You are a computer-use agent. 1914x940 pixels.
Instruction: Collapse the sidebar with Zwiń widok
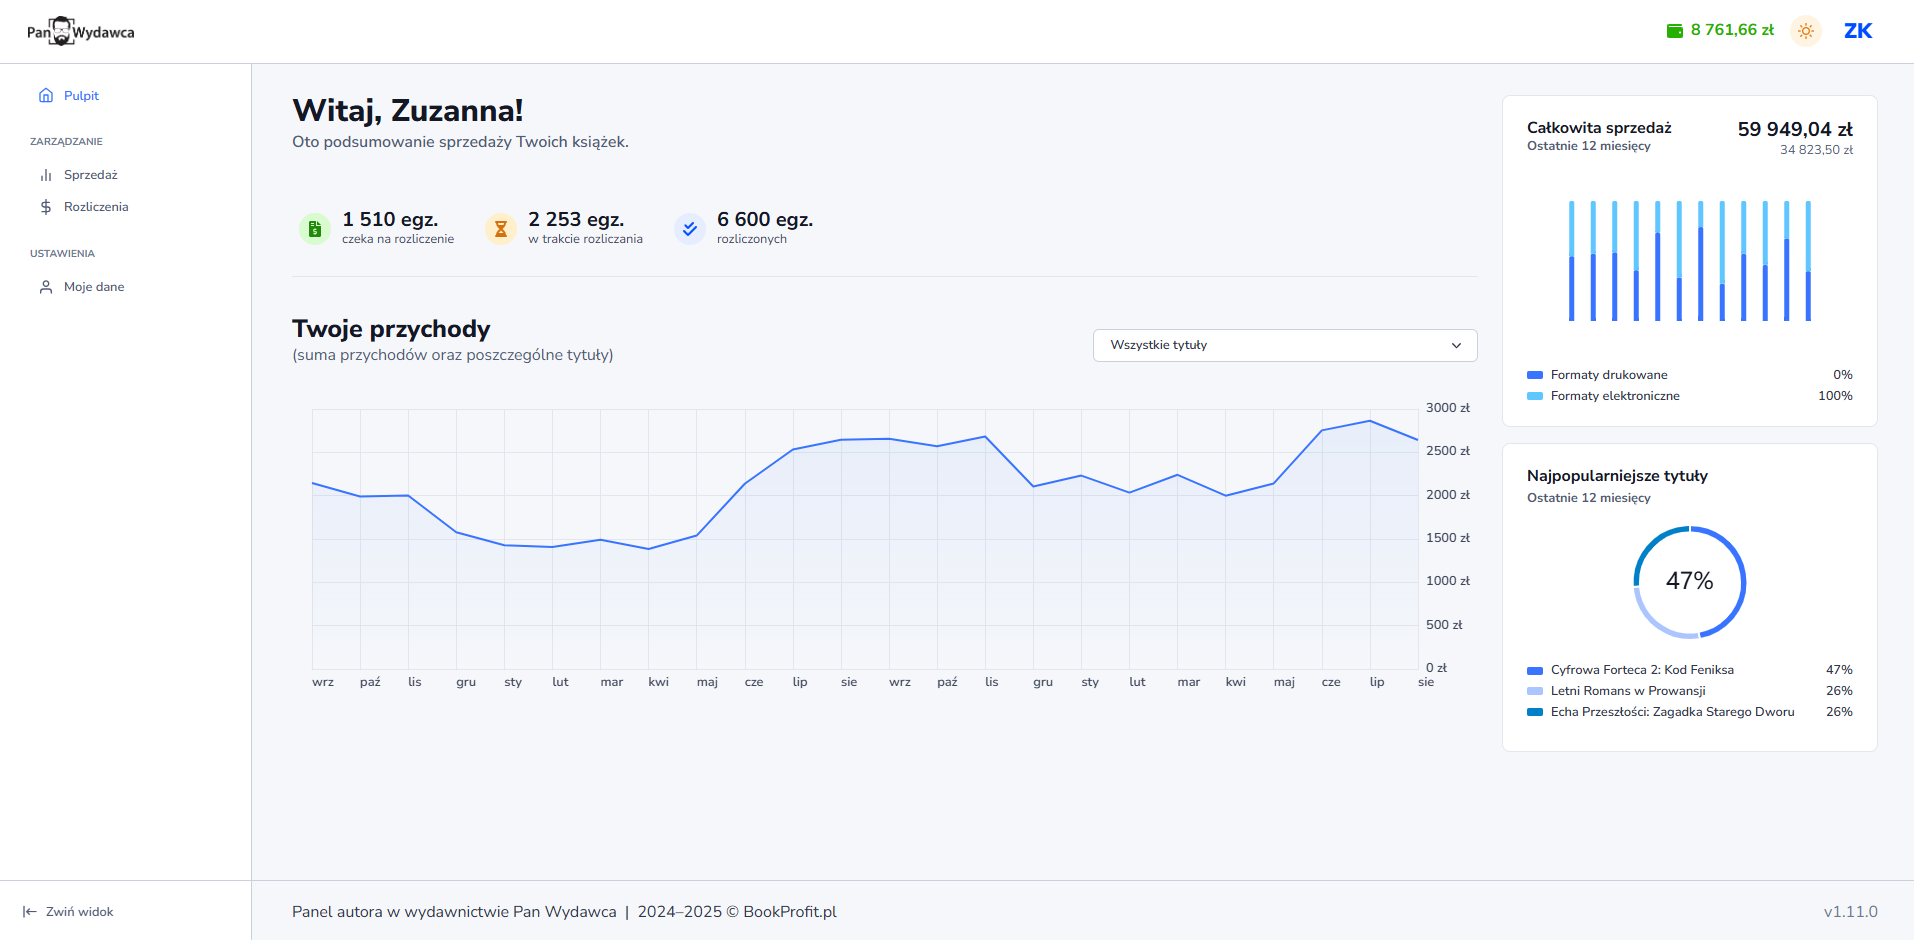[69, 912]
